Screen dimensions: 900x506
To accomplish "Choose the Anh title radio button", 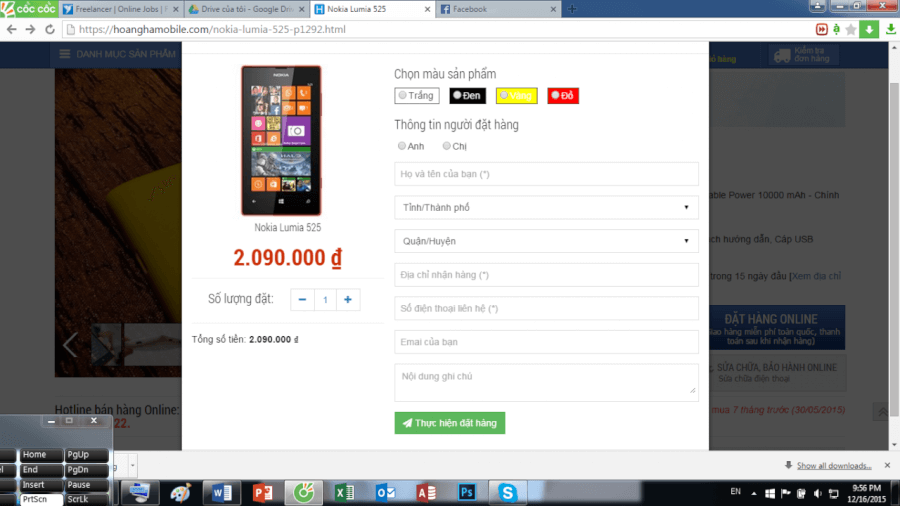I will (x=402, y=146).
